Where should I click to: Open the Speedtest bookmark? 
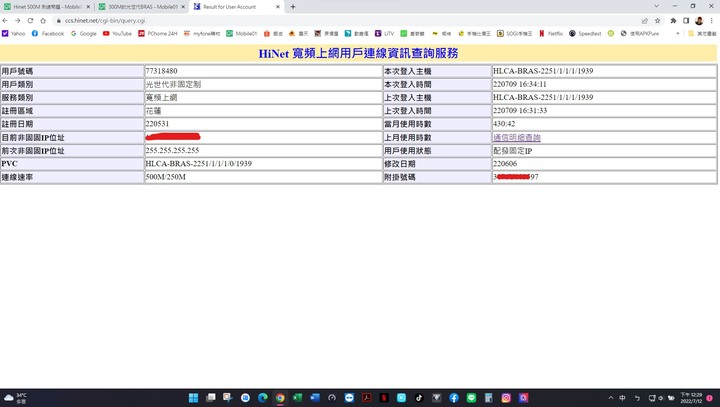[x=585, y=34]
